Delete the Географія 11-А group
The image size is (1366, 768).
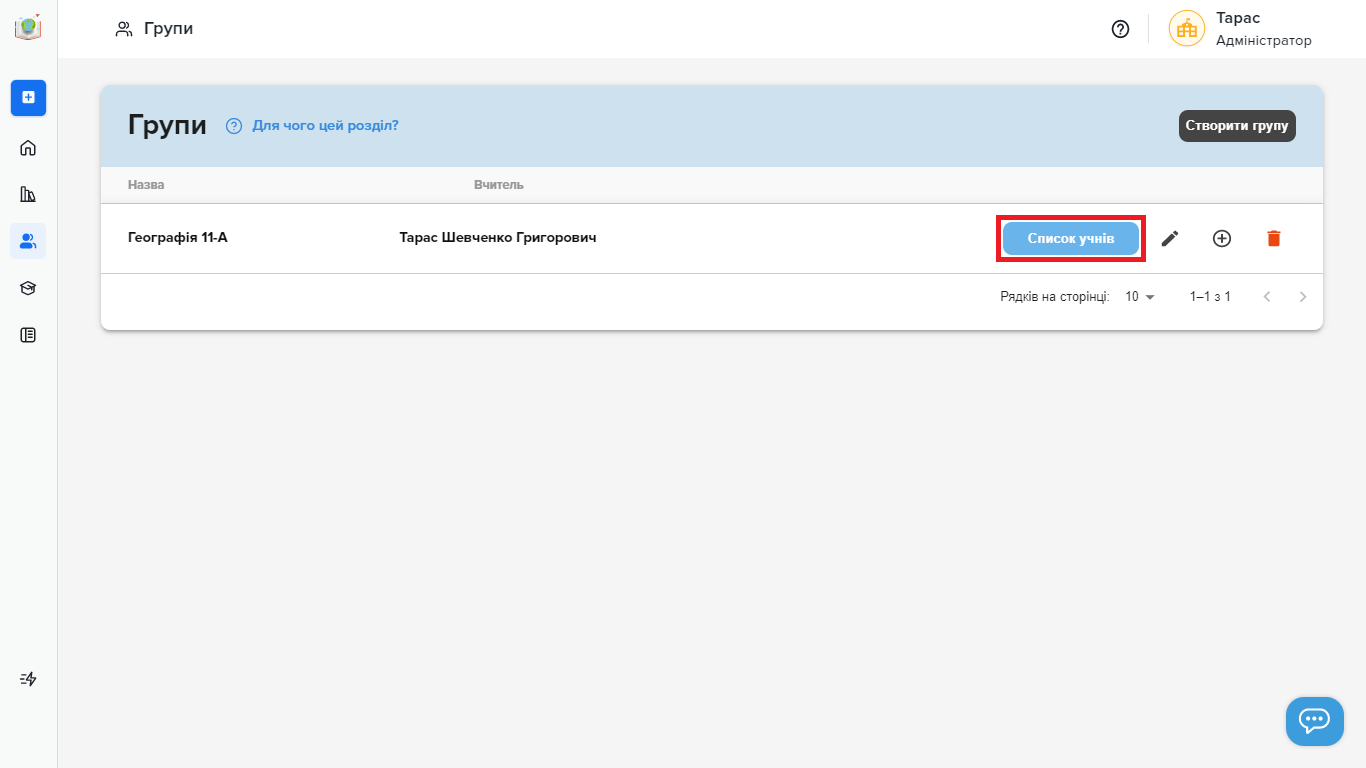(x=1274, y=238)
